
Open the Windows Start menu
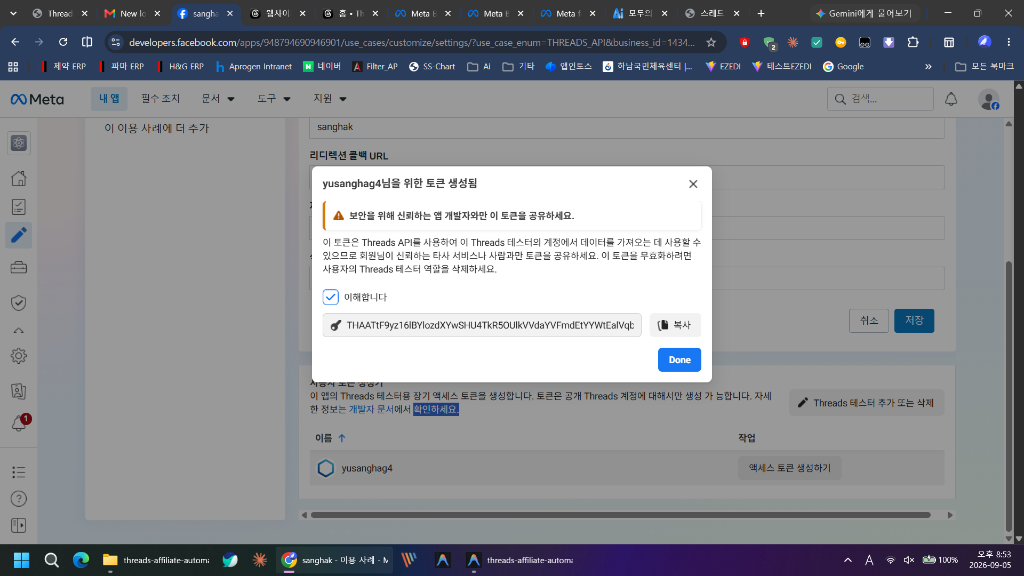[x=22, y=560]
